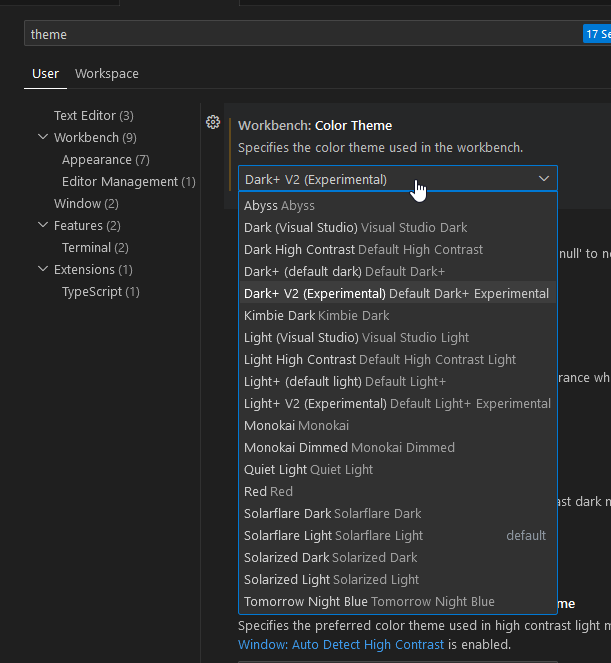
Task: Select Text Editor (3) in settings tree
Action: click(93, 115)
